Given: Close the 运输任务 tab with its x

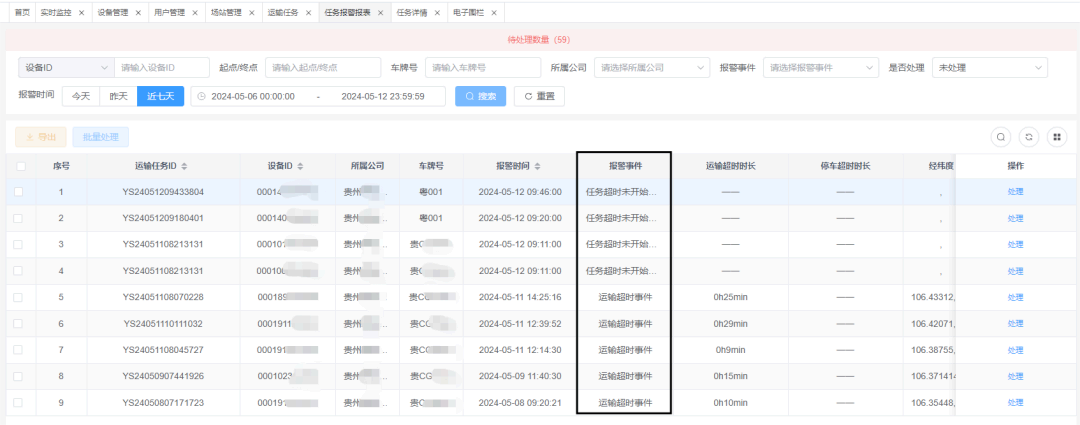Looking at the screenshot, I should [309, 13].
